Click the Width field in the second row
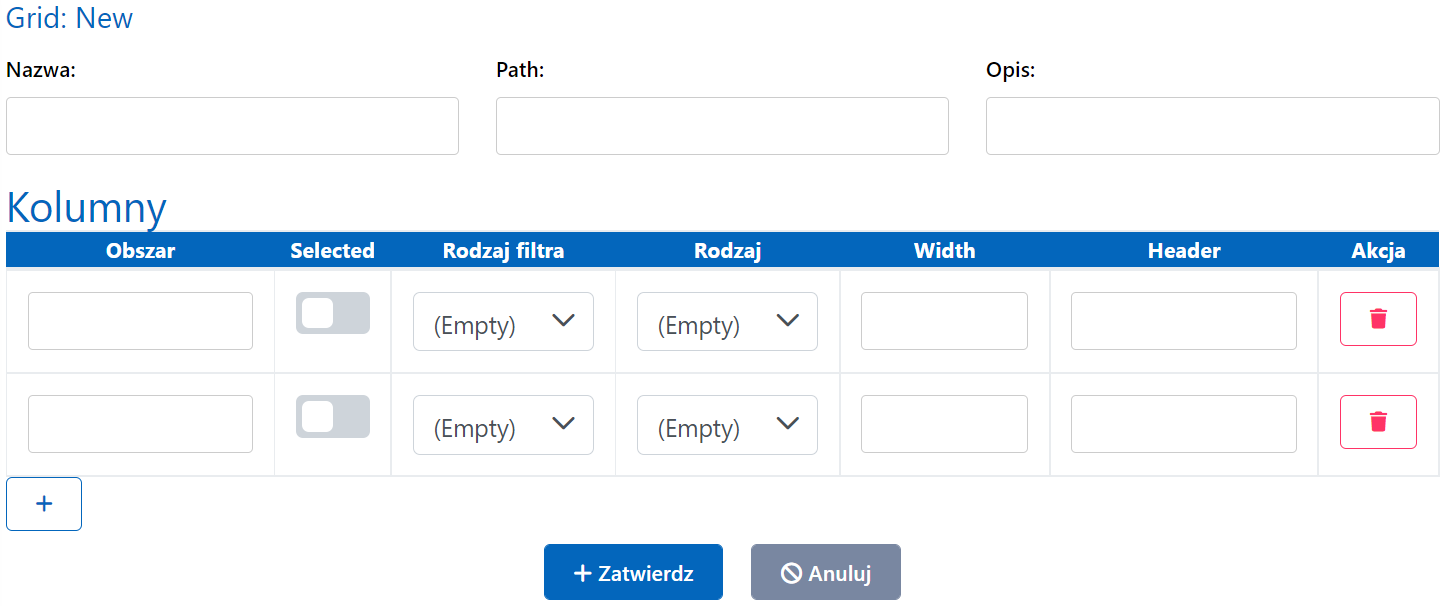This screenshot has width=1449, height=606. (x=944, y=424)
